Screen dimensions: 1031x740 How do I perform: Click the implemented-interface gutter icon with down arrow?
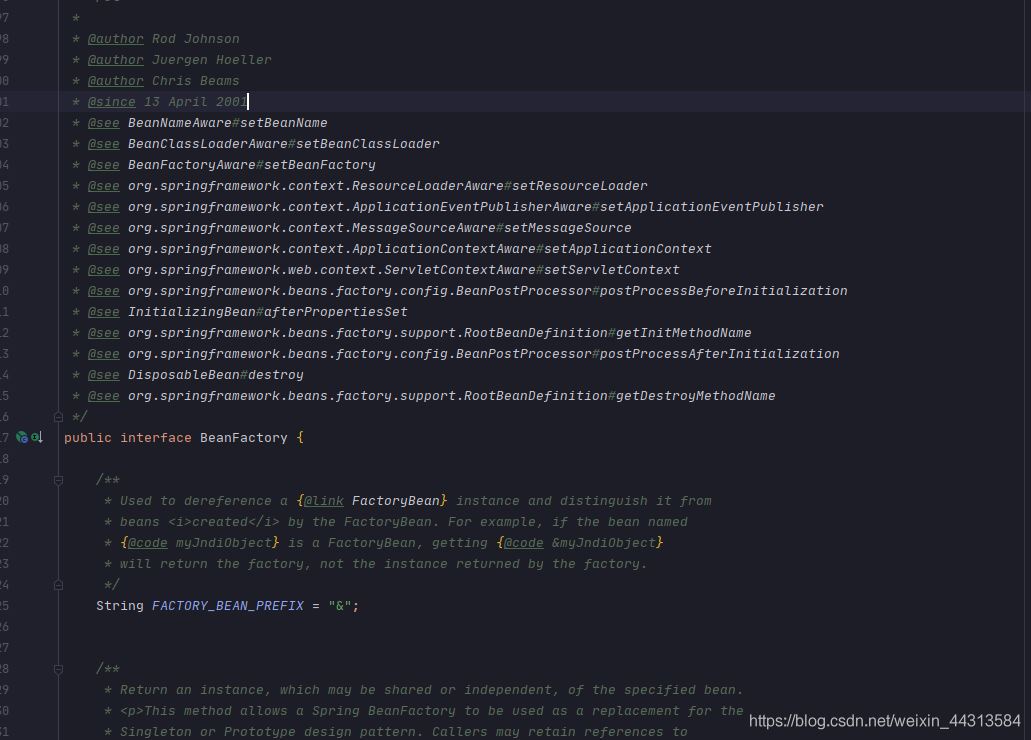[x=37, y=437]
